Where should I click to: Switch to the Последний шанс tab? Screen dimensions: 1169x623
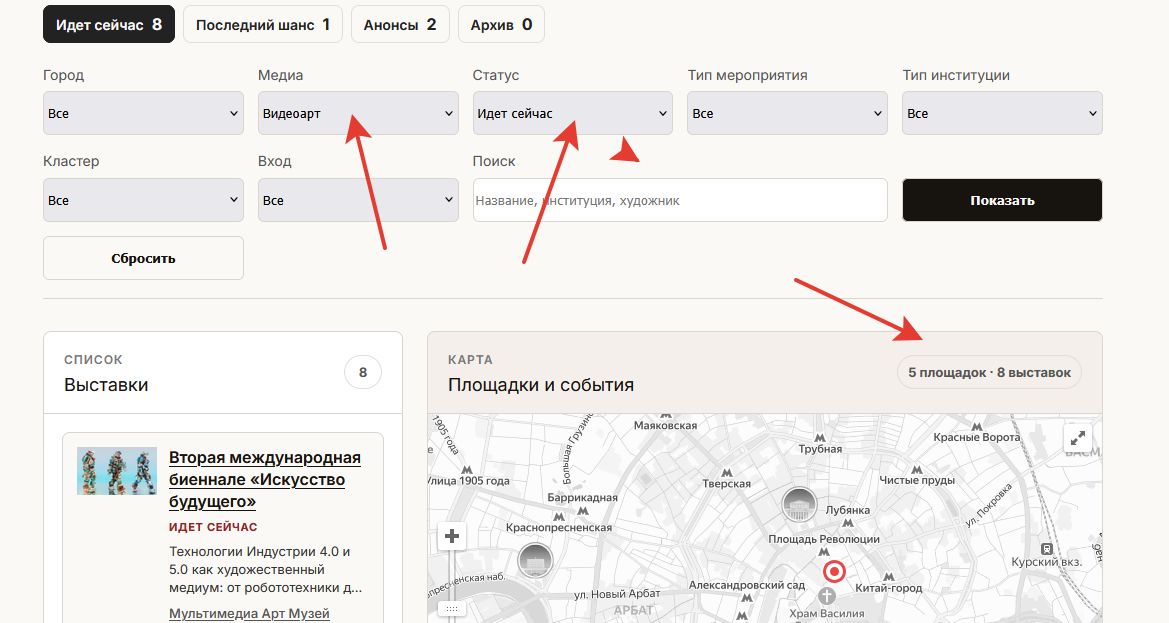click(x=262, y=25)
